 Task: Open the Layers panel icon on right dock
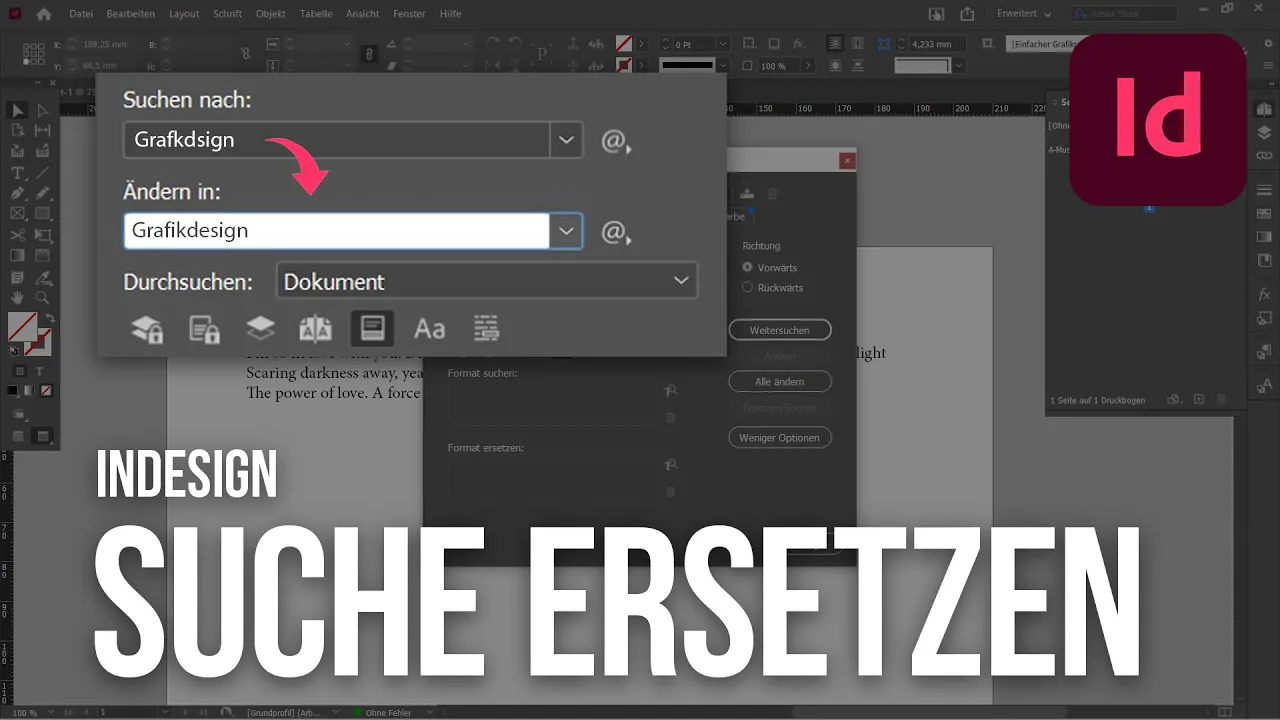[x=1264, y=133]
